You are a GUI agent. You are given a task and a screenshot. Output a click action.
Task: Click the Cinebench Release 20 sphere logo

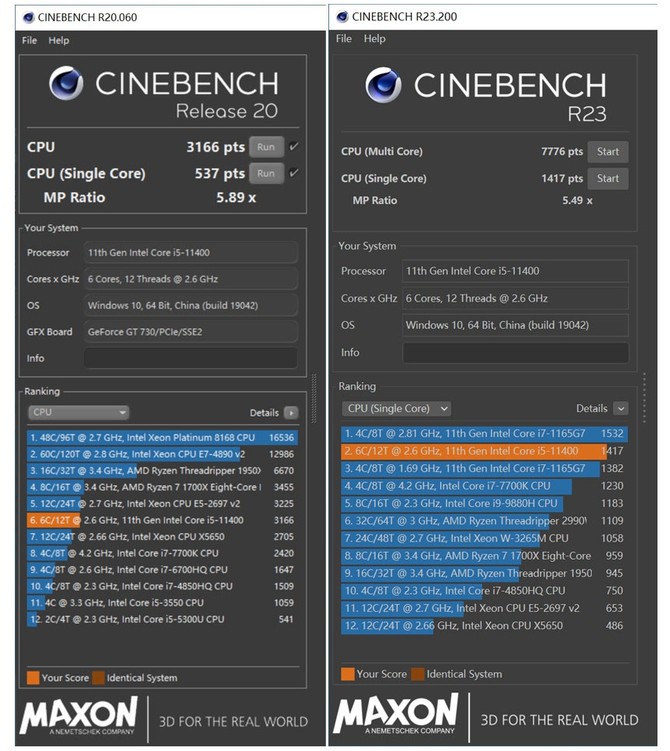tap(66, 84)
